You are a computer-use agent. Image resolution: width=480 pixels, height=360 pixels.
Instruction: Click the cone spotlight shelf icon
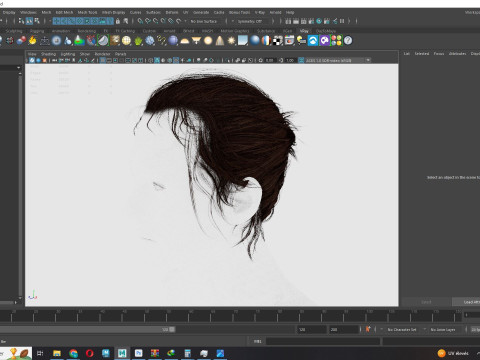[220, 41]
